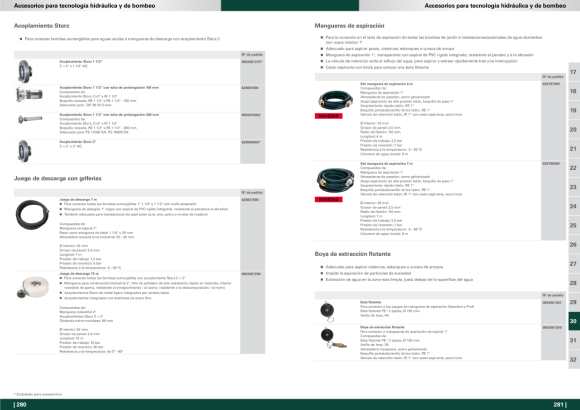Screen dimensions: 580x410
Task: Click the Acoplamiento Storz 2" product image
Action: (x=24, y=151)
